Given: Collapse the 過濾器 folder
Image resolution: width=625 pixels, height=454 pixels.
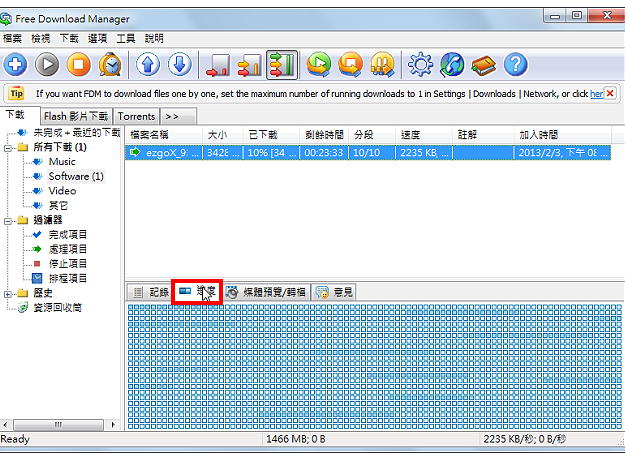Looking at the screenshot, I should (x=8, y=221).
